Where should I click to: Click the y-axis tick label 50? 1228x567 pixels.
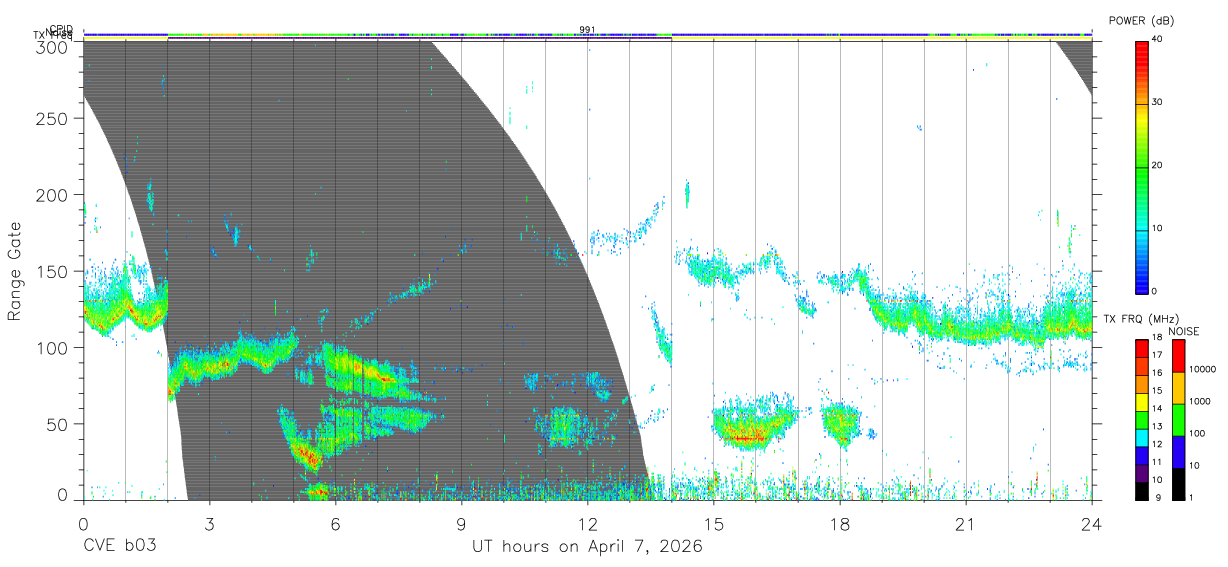click(x=59, y=424)
